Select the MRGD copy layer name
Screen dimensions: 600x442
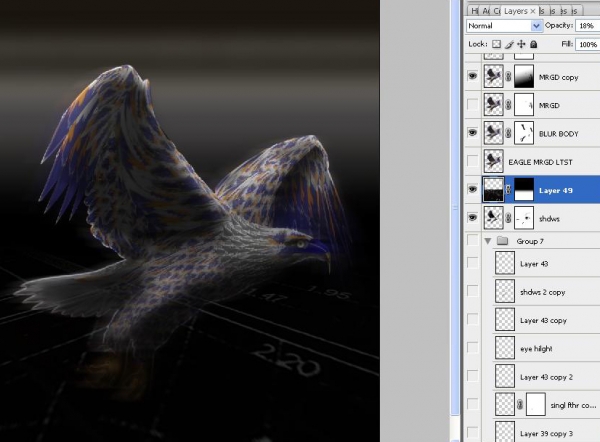[x=558, y=77]
